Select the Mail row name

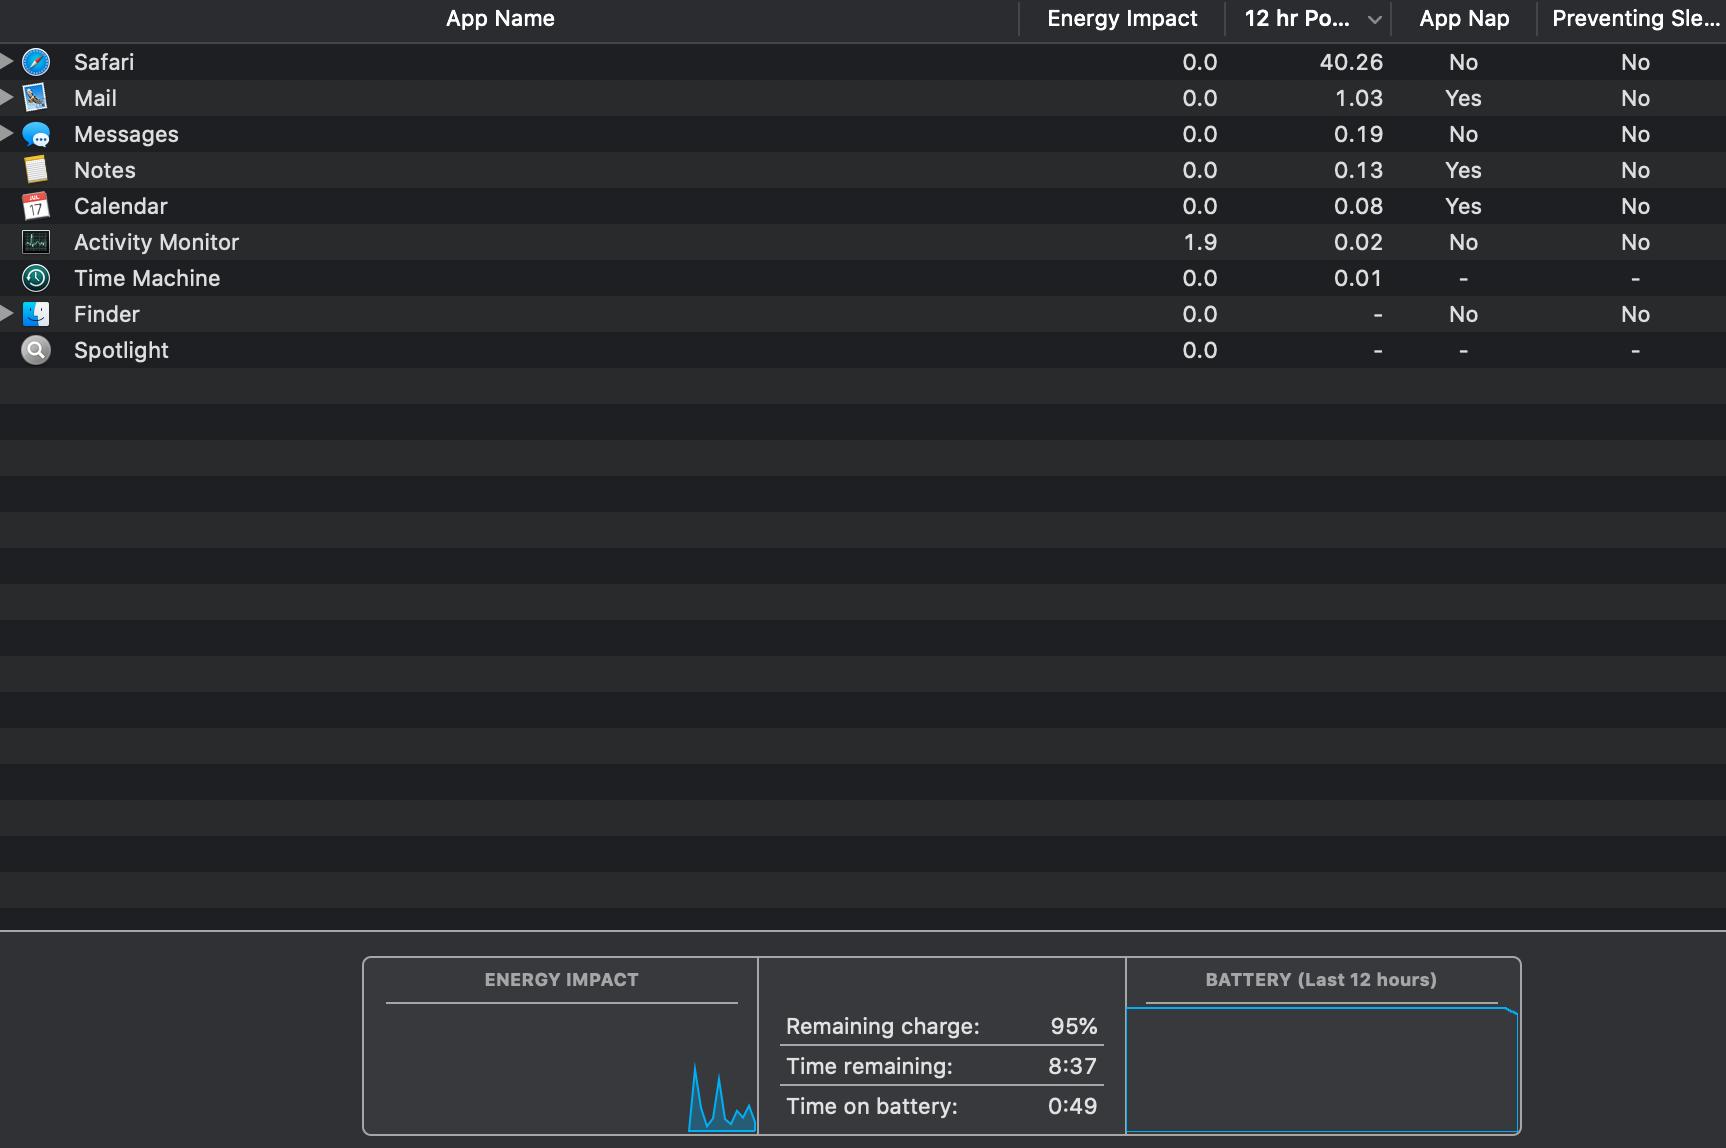pyautogui.click(x=95, y=98)
